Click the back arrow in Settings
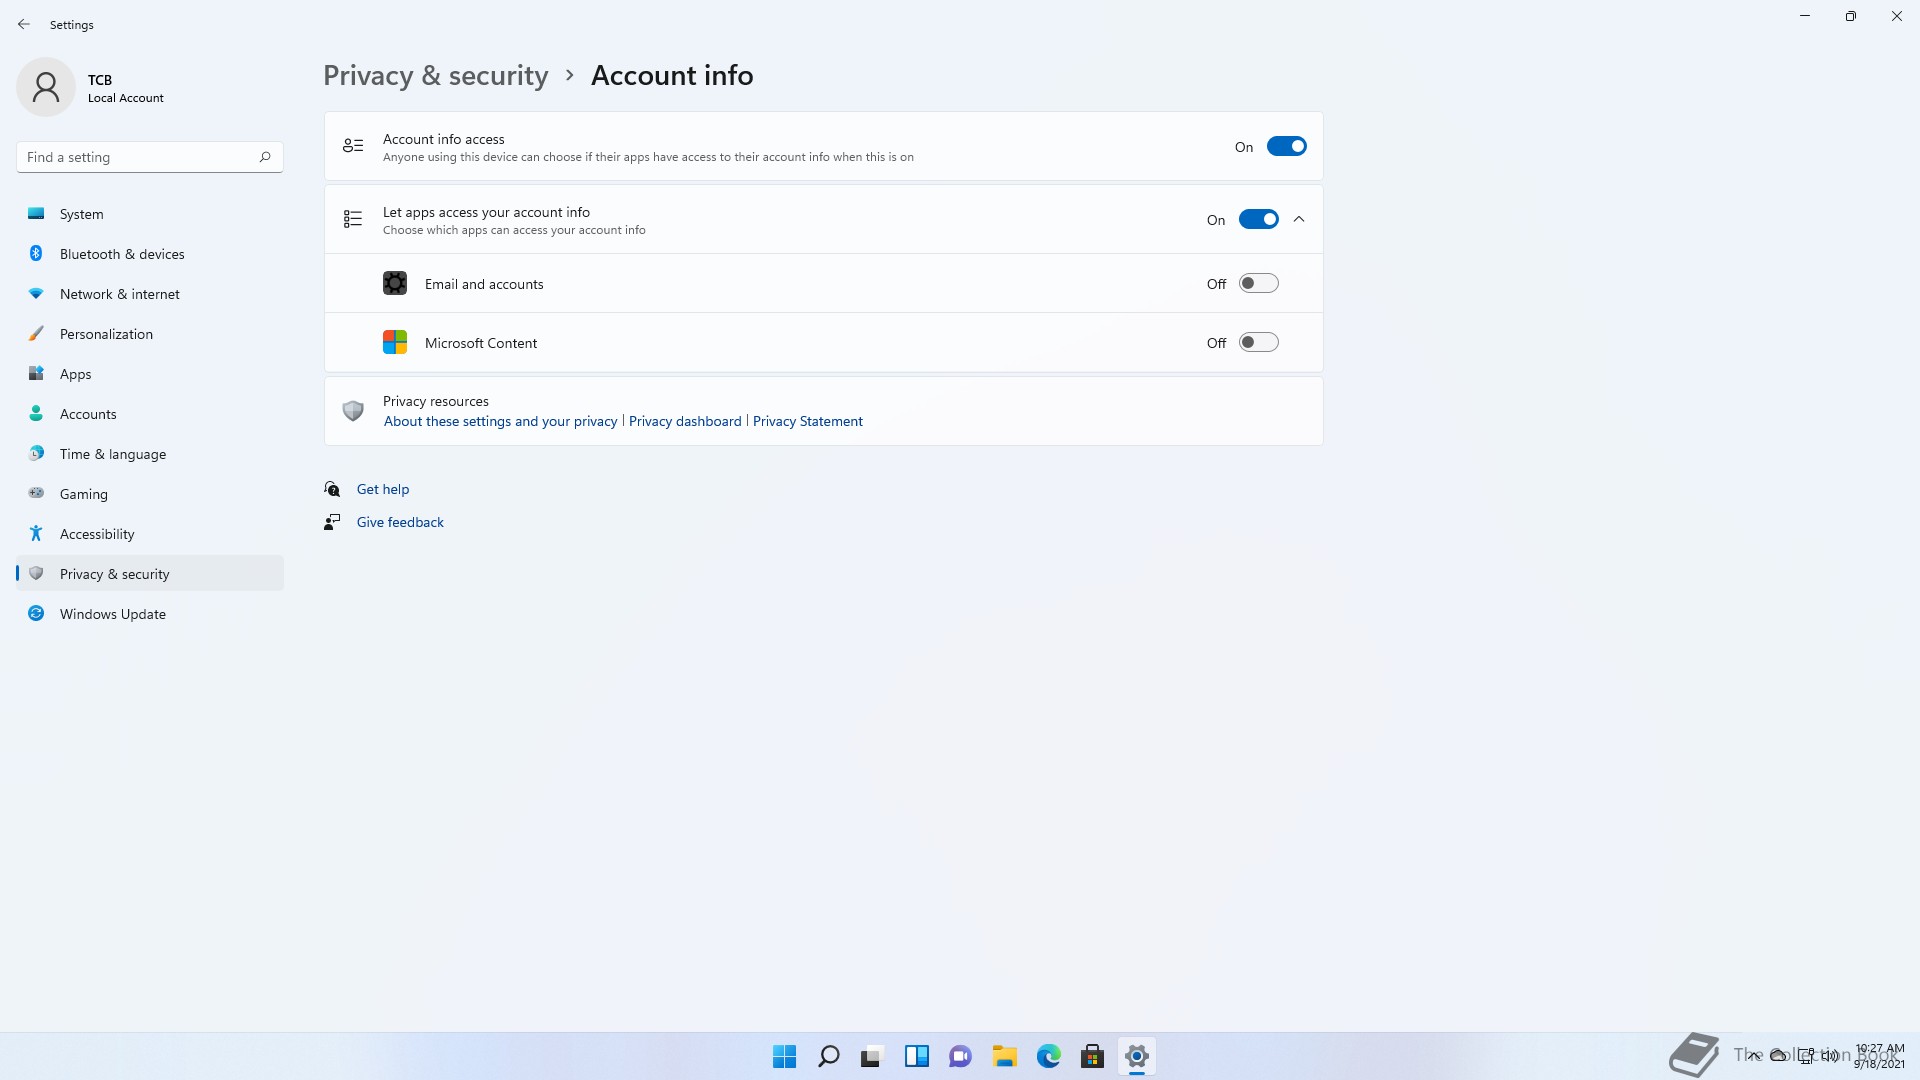This screenshot has width=1920, height=1080. pos(24,24)
